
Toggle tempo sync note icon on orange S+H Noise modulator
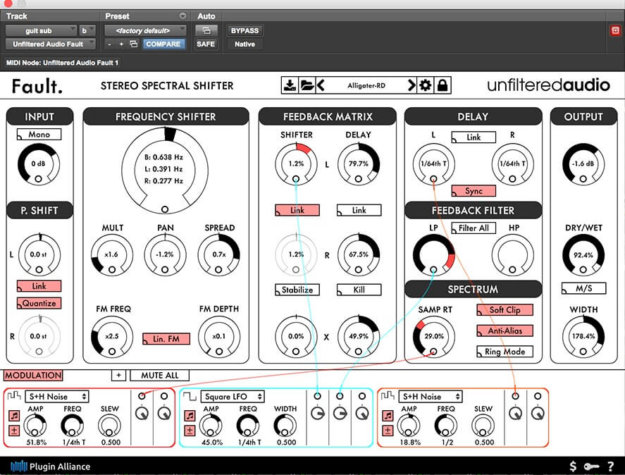pyautogui.click(x=387, y=416)
